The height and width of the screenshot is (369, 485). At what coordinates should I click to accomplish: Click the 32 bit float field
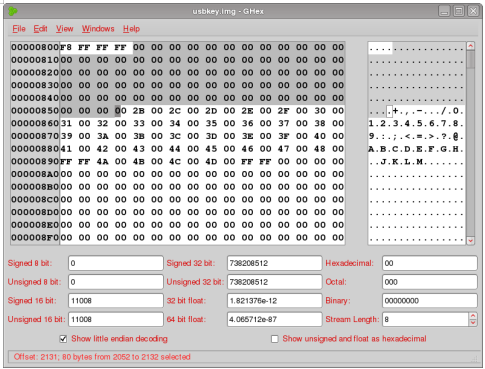pos(275,301)
